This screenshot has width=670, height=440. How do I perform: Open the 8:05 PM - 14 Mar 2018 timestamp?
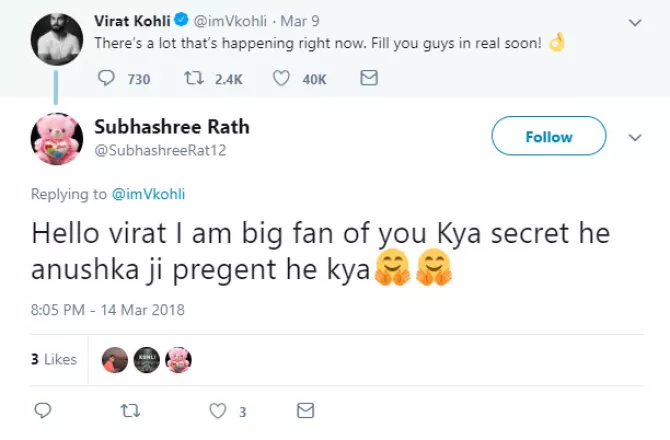click(x=108, y=310)
